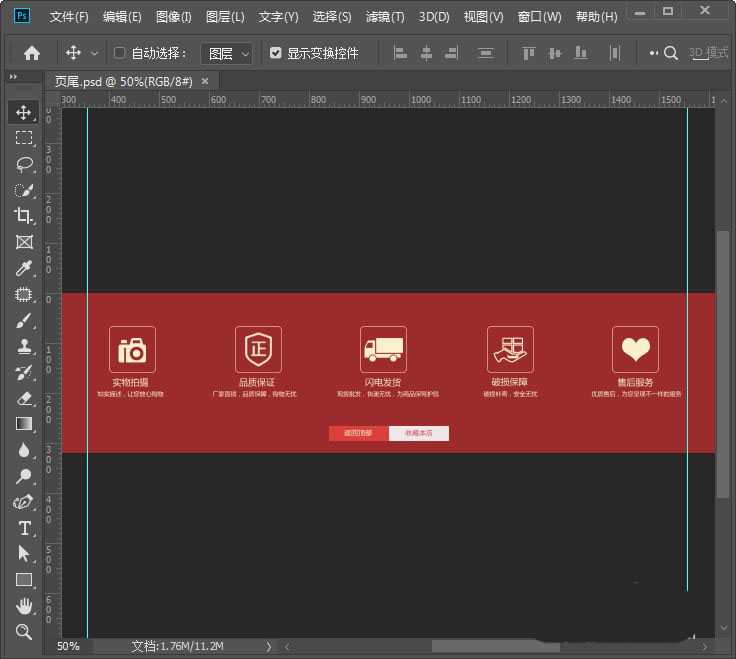This screenshot has width=736, height=659.
Task: Click the 返回顶部 button on canvas
Action: pos(358,433)
